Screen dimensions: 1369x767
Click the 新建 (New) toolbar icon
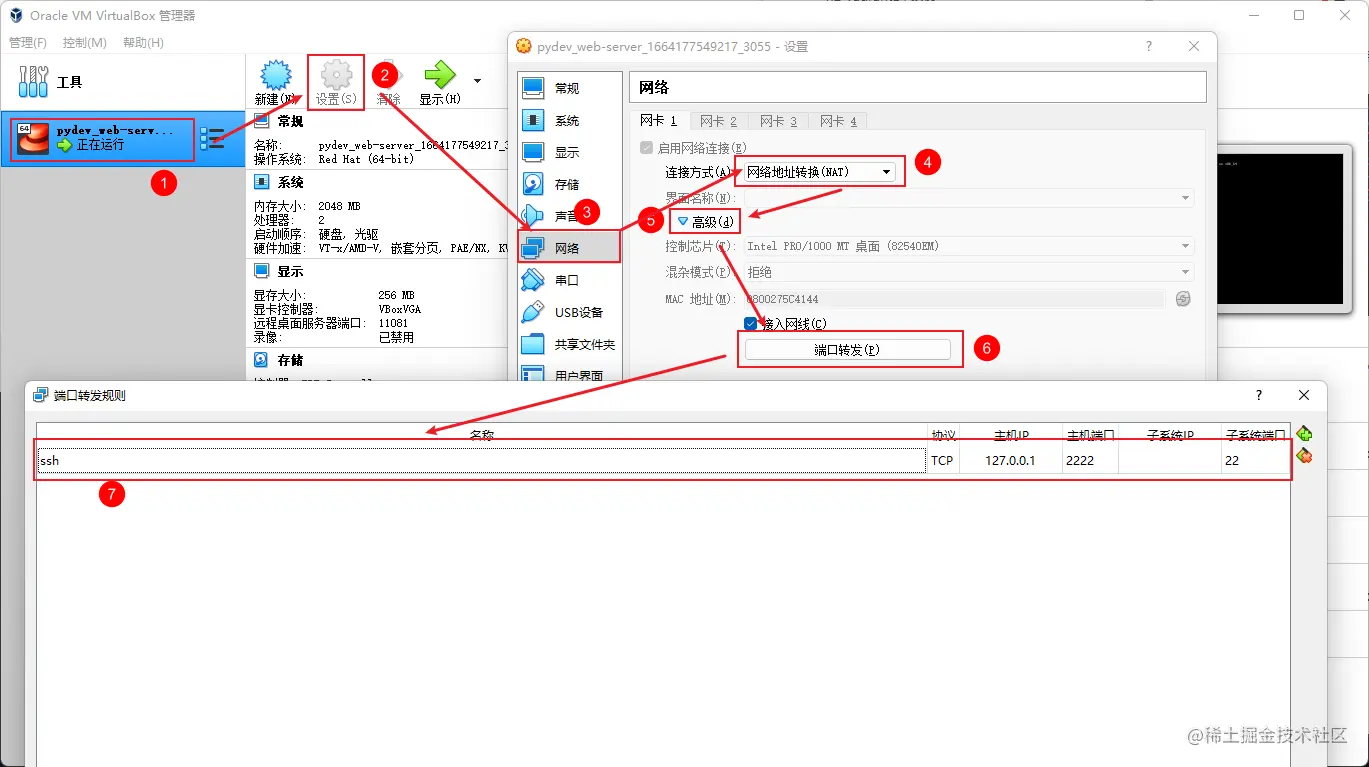point(275,77)
